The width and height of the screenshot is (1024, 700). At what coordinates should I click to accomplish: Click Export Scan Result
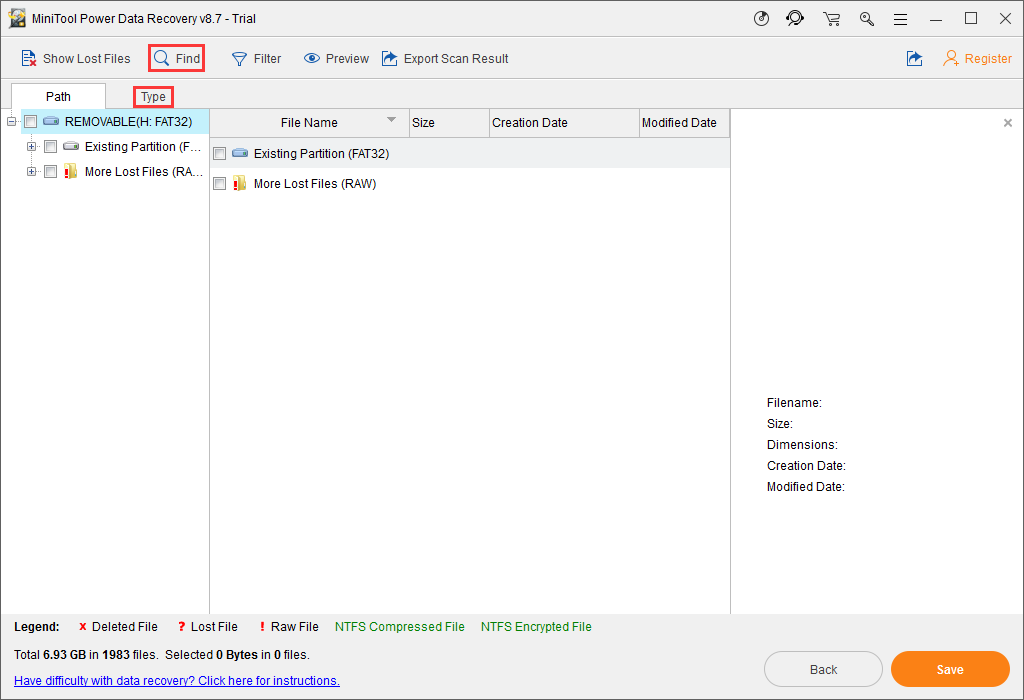(x=444, y=59)
